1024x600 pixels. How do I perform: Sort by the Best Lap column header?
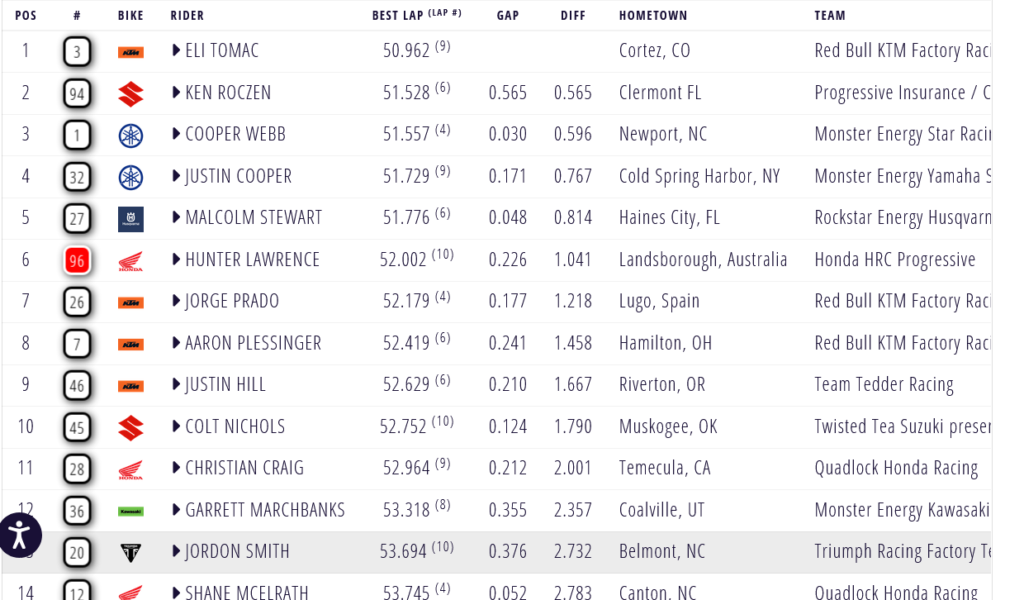coord(402,15)
